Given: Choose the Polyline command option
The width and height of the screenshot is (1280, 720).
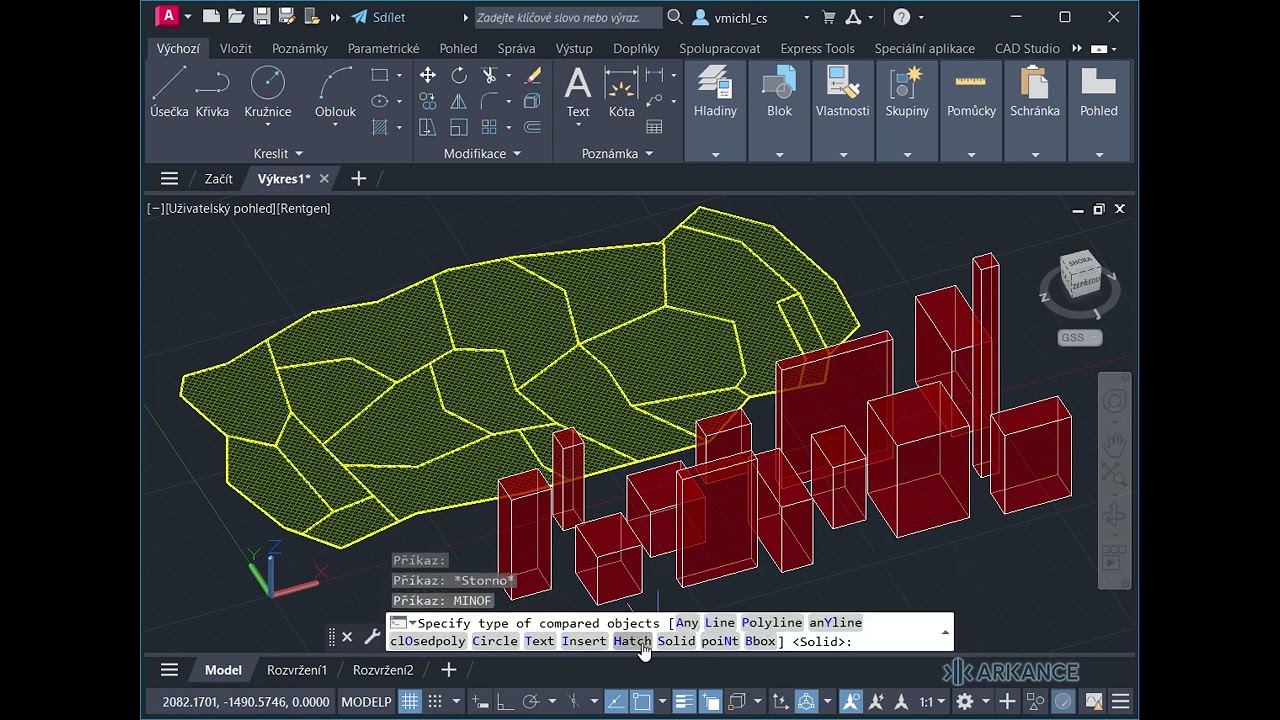Looking at the screenshot, I should tap(772, 622).
